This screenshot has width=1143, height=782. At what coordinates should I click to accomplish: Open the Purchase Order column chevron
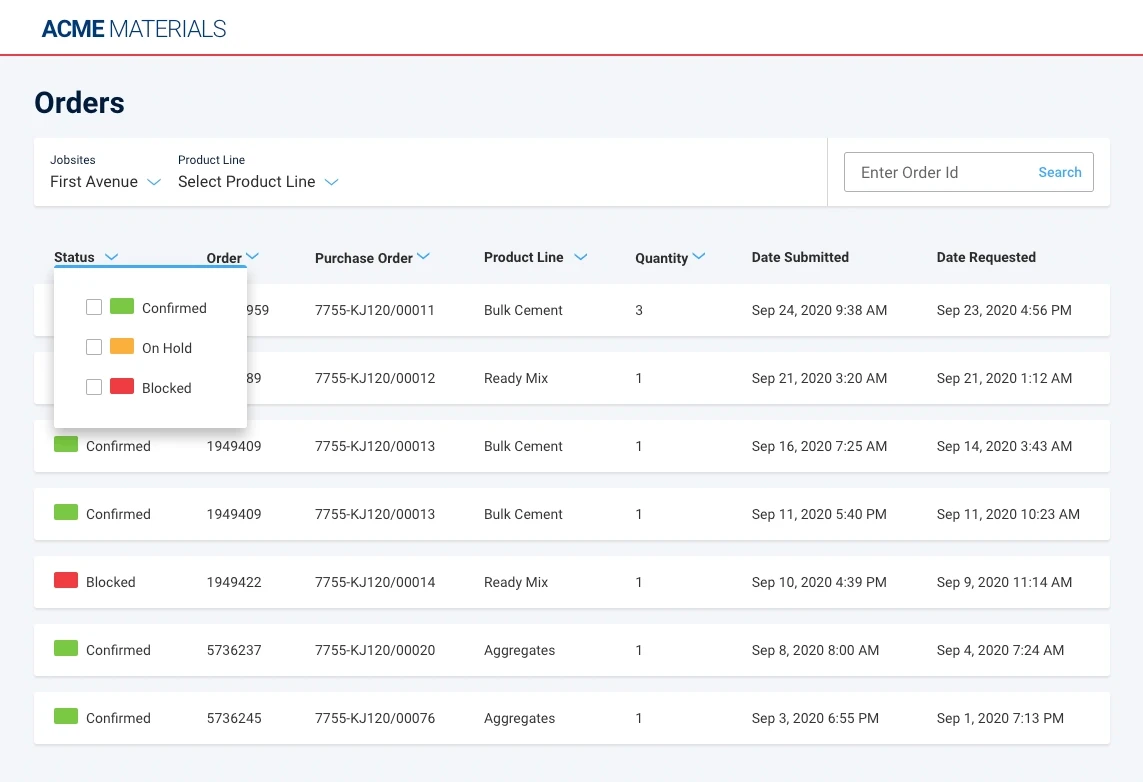coord(424,256)
